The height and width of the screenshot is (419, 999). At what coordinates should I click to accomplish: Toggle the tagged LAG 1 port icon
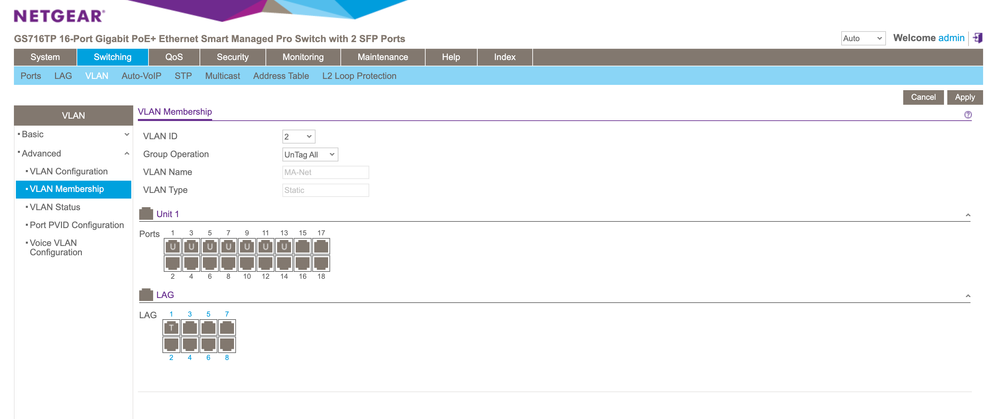tap(171, 327)
